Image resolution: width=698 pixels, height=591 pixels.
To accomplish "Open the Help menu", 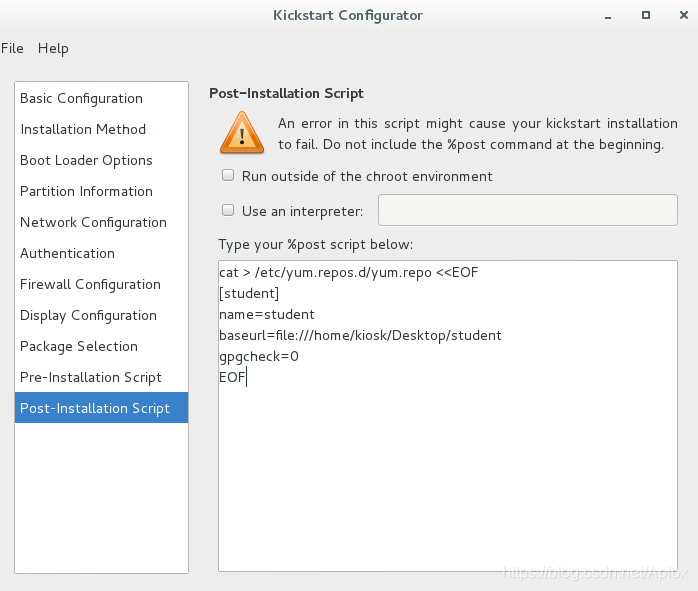I will [x=53, y=48].
